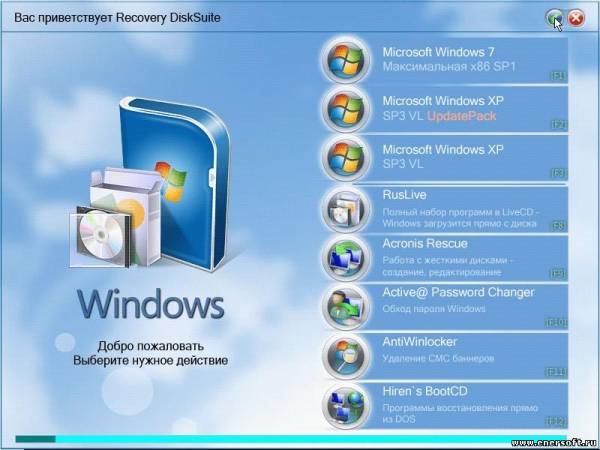Image resolution: width=600 pixels, height=450 pixels.
Task: Open the Hiren's BootCD icon
Action: pos(346,405)
